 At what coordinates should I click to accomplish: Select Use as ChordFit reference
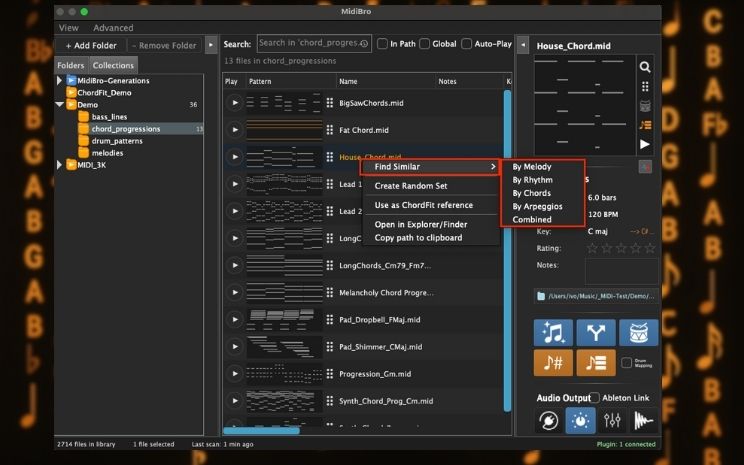[x=424, y=205]
